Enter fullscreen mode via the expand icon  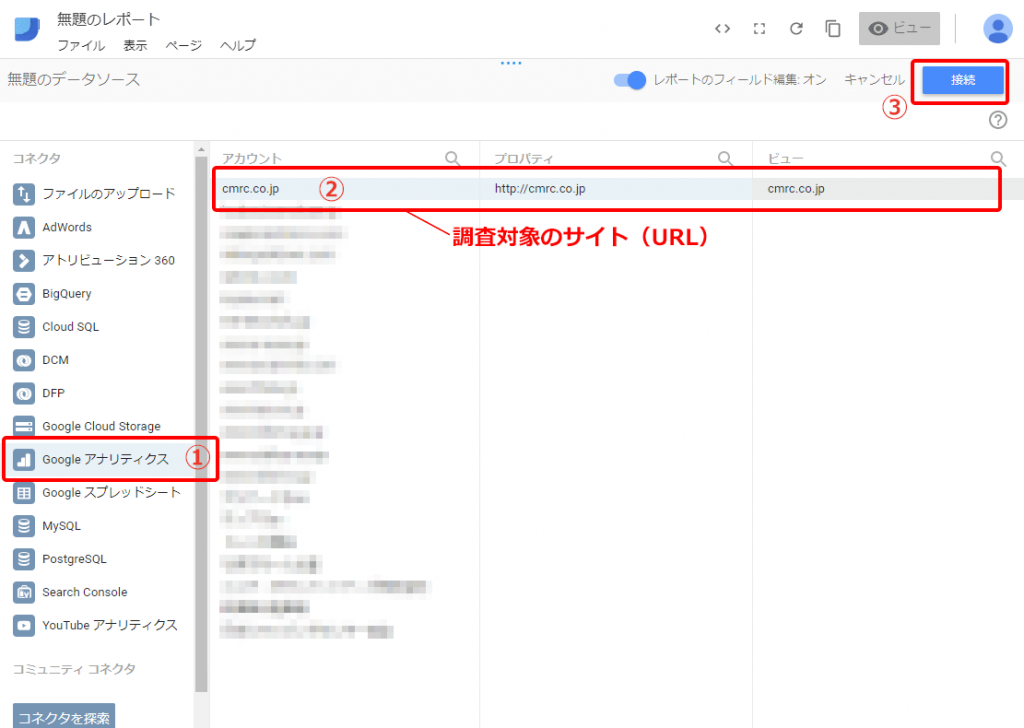(x=759, y=29)
